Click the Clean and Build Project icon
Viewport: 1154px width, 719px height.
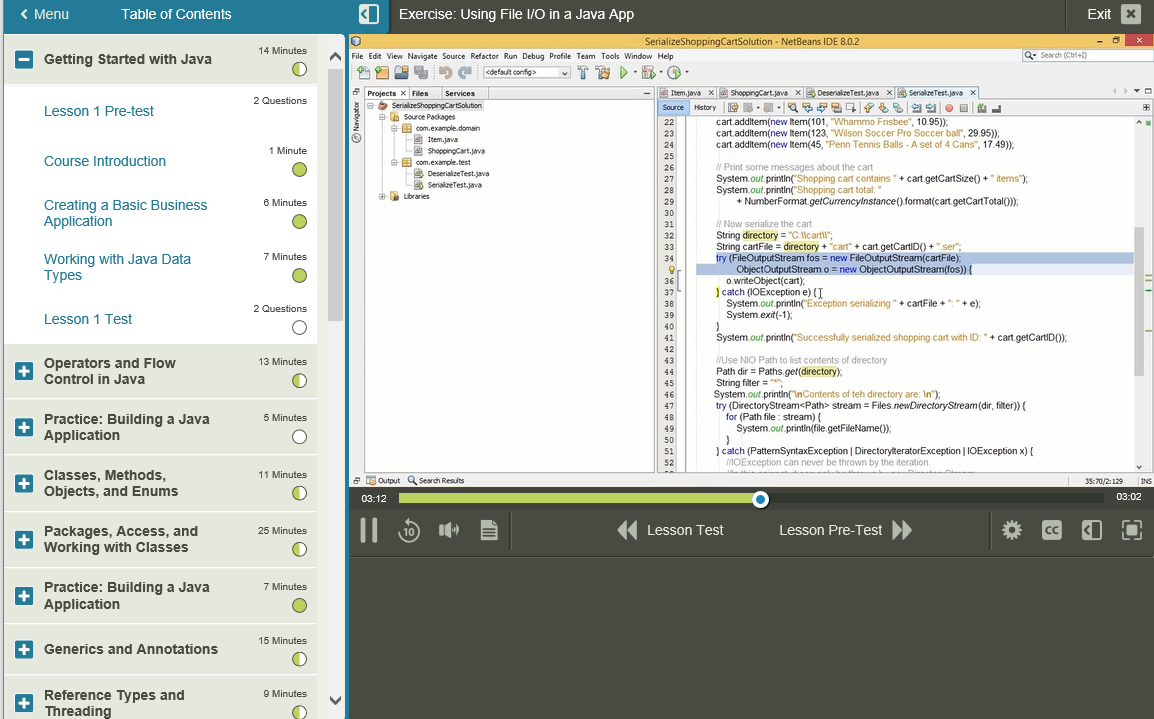point(604,72)
